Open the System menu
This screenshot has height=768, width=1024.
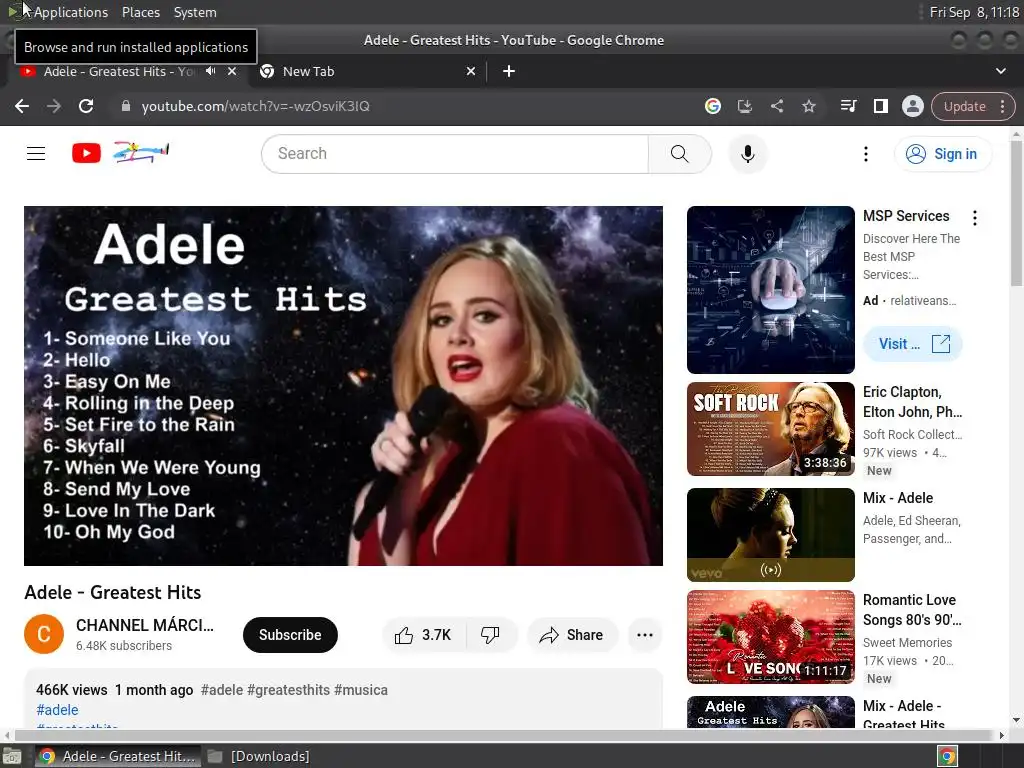click(x=195, y=12)
